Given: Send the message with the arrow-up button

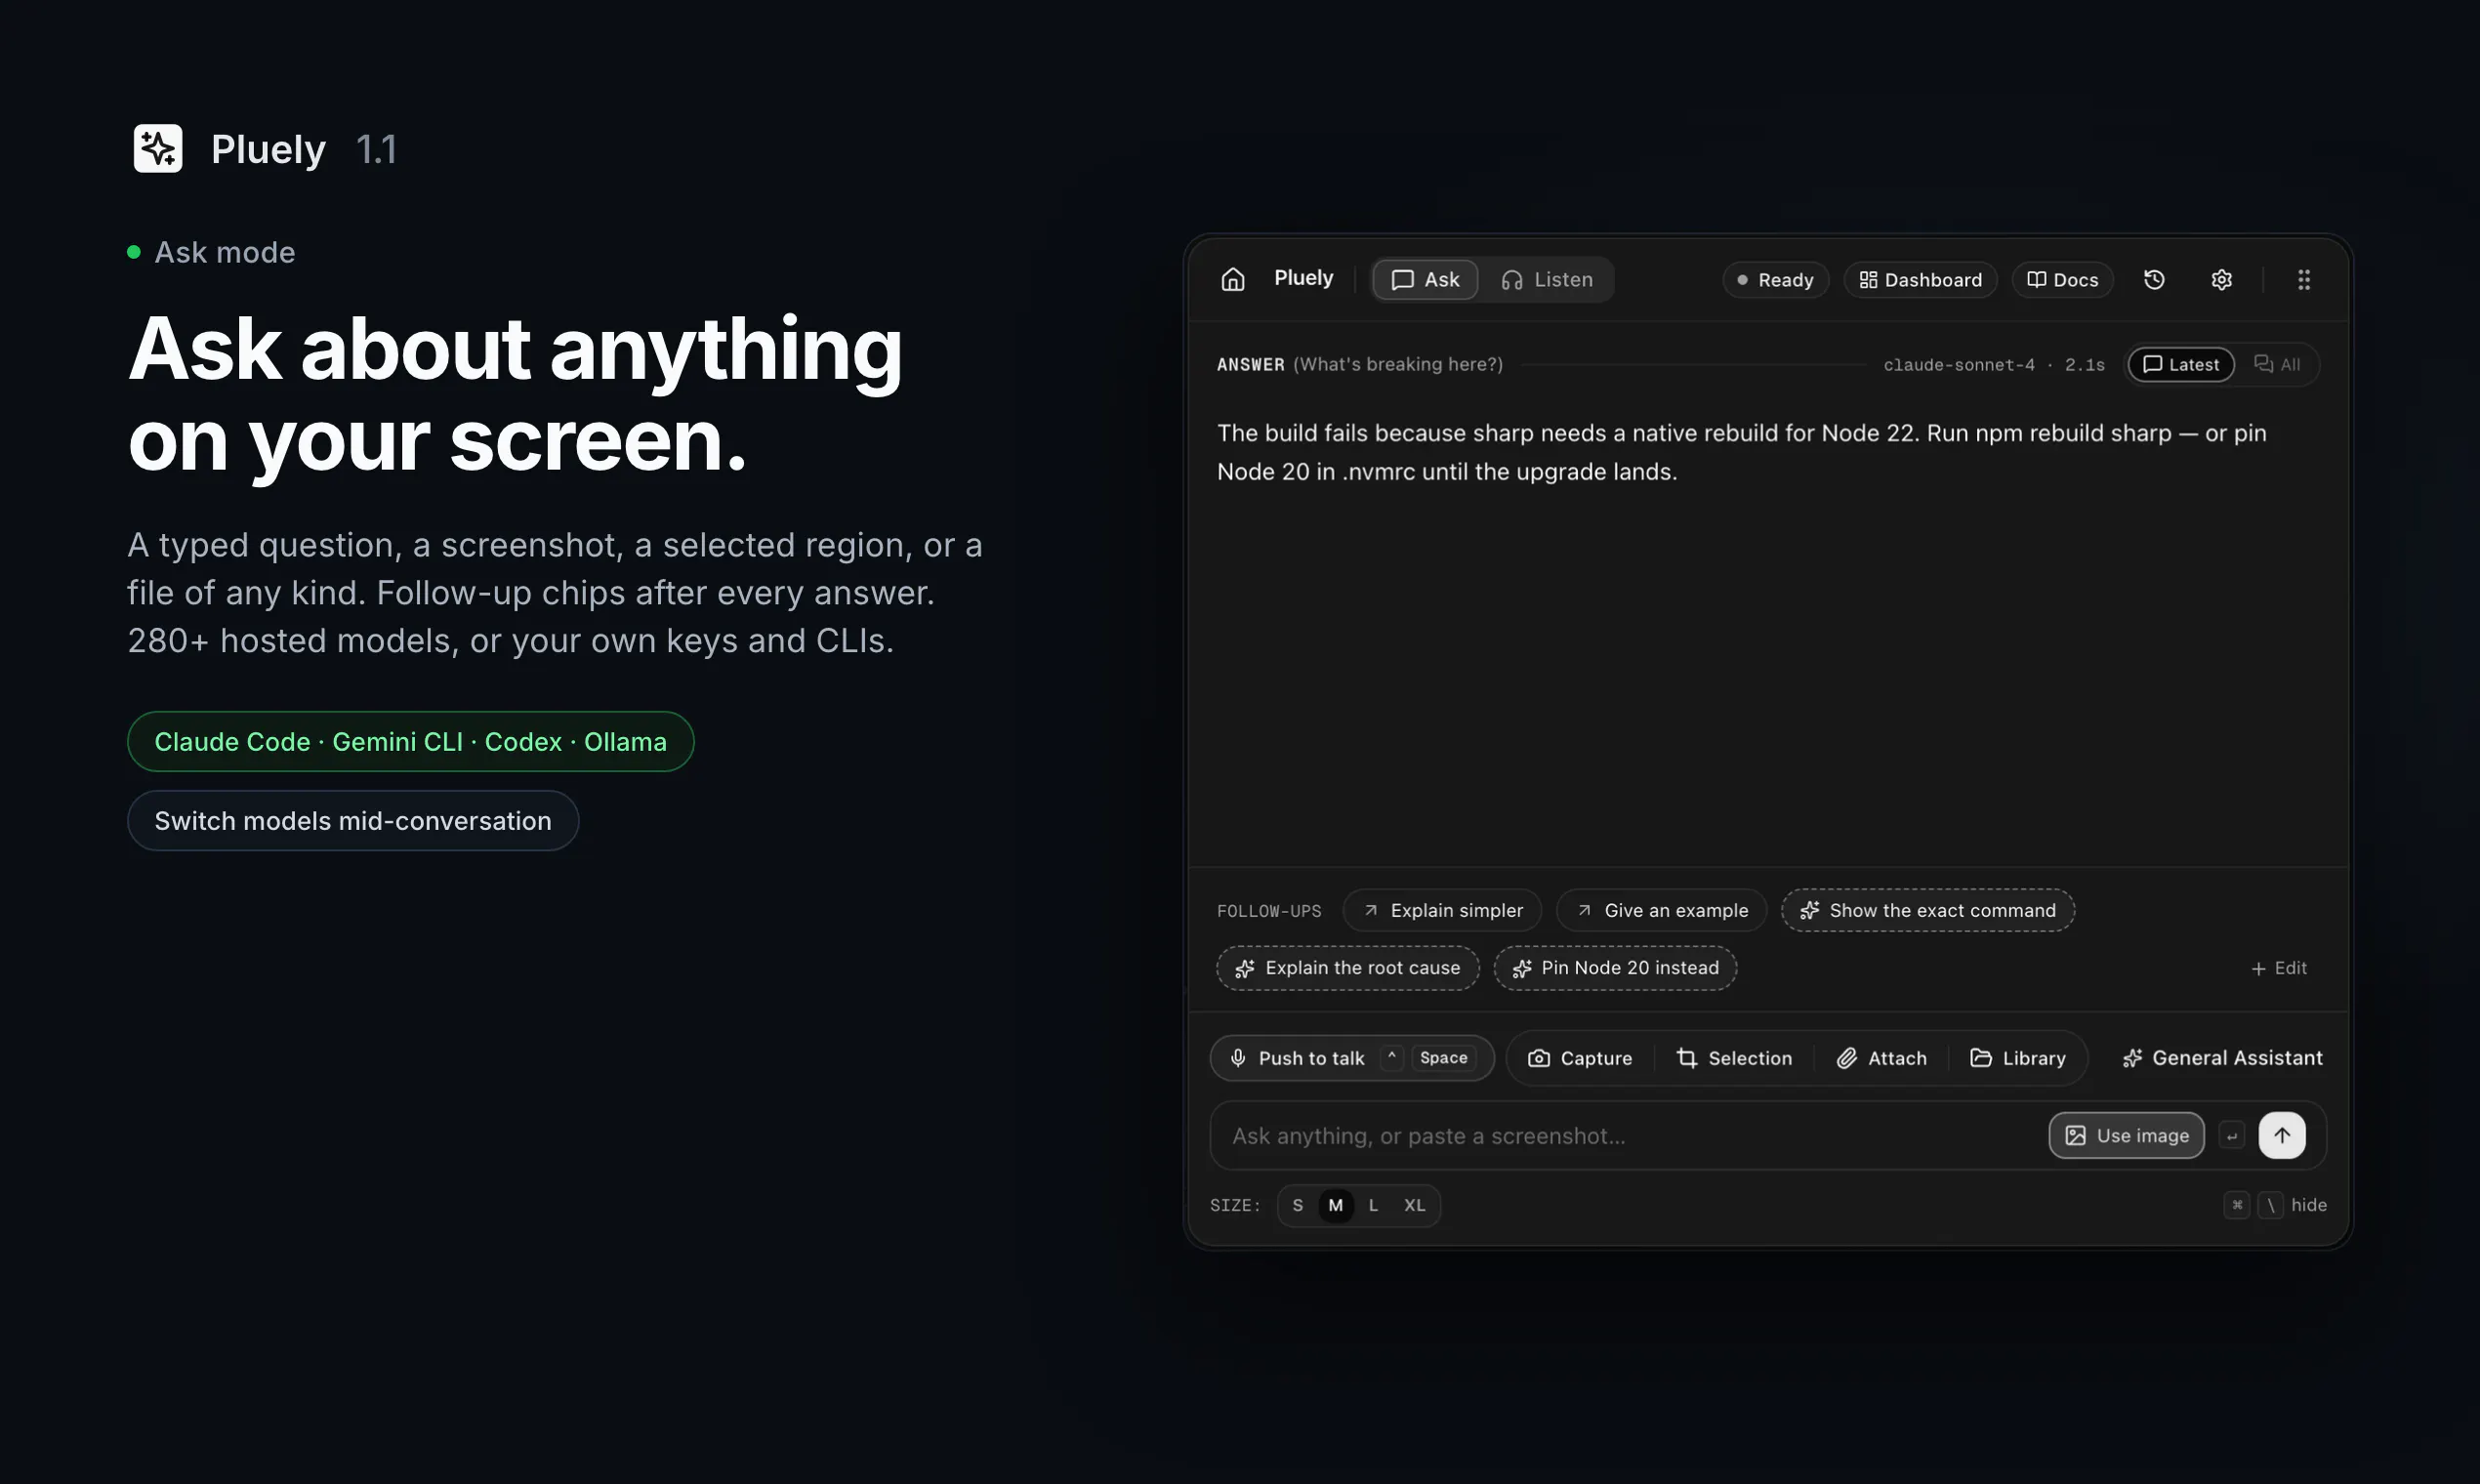Looking at the screenshot, I should [x=2282, y=1136].
